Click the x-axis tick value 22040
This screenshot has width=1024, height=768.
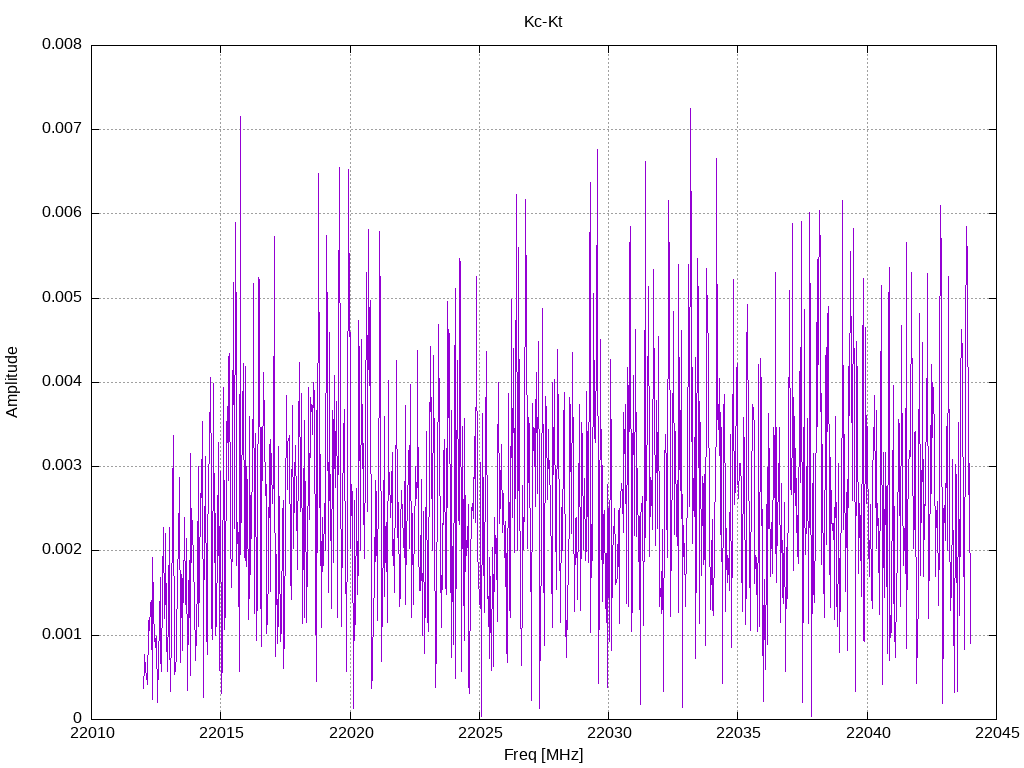tap(867, 733)
